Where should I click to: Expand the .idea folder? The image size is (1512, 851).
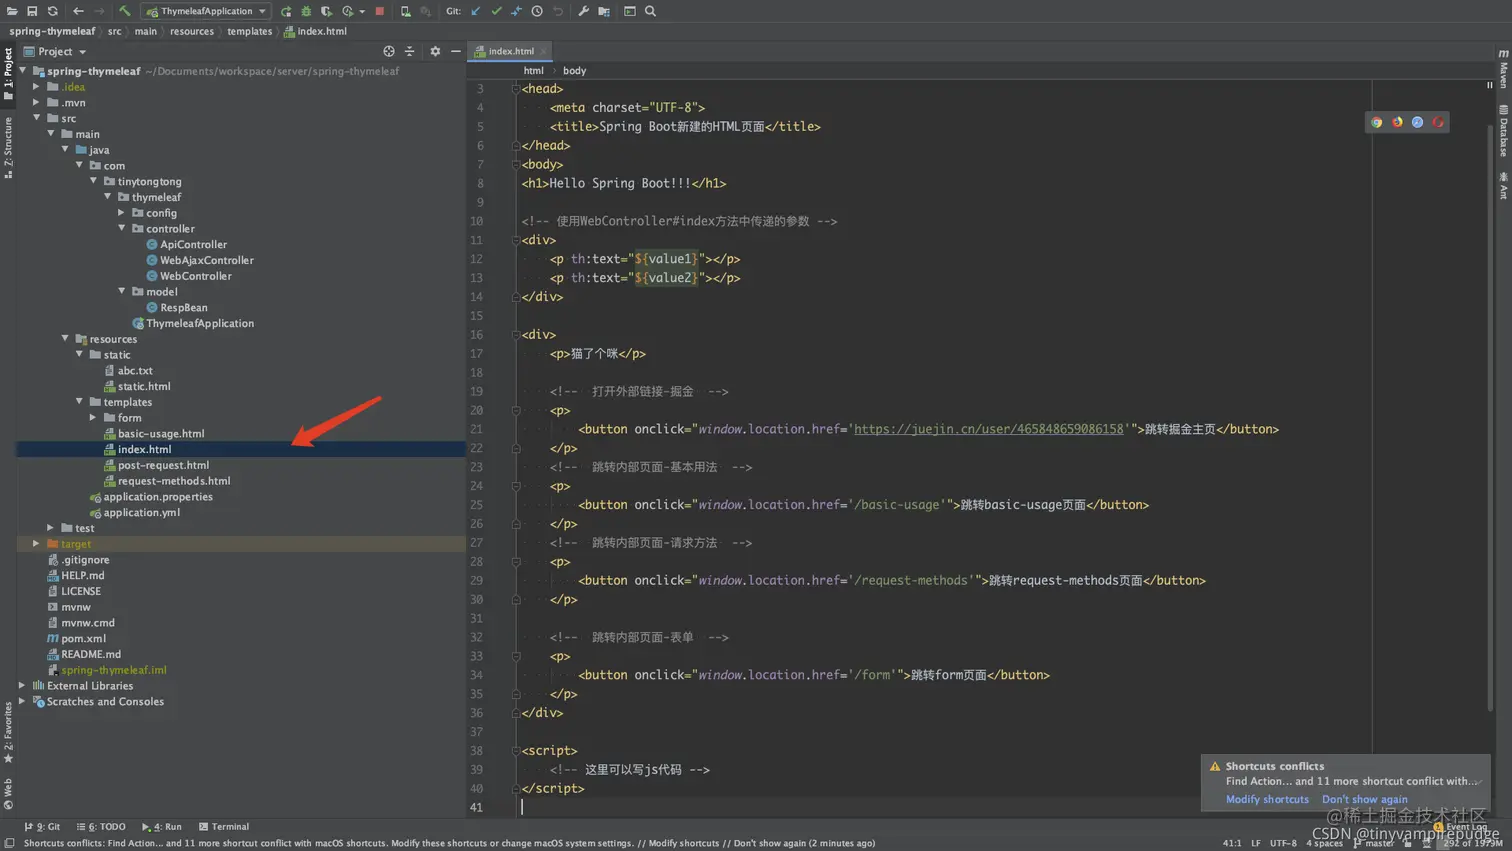[x=37, y=87]
